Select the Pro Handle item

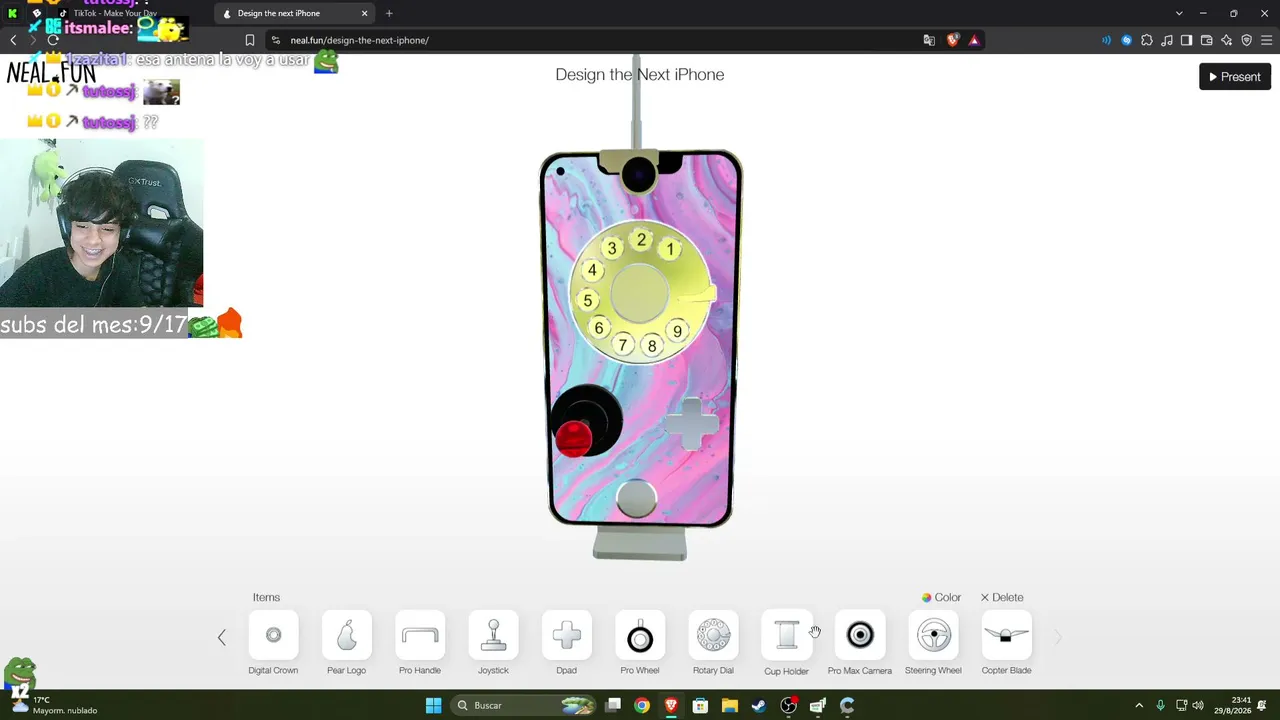[x=420, y=636]
